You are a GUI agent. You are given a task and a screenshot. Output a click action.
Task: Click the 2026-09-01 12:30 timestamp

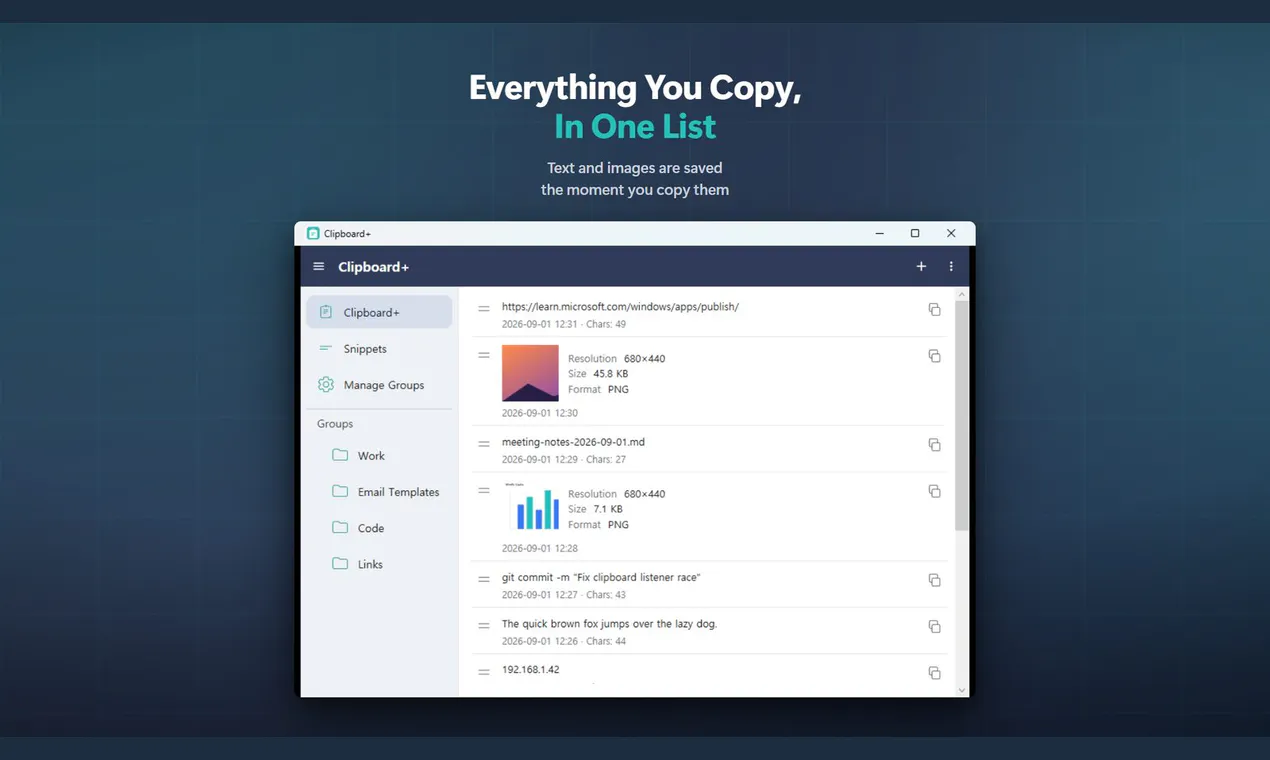[x=540, y=413]
